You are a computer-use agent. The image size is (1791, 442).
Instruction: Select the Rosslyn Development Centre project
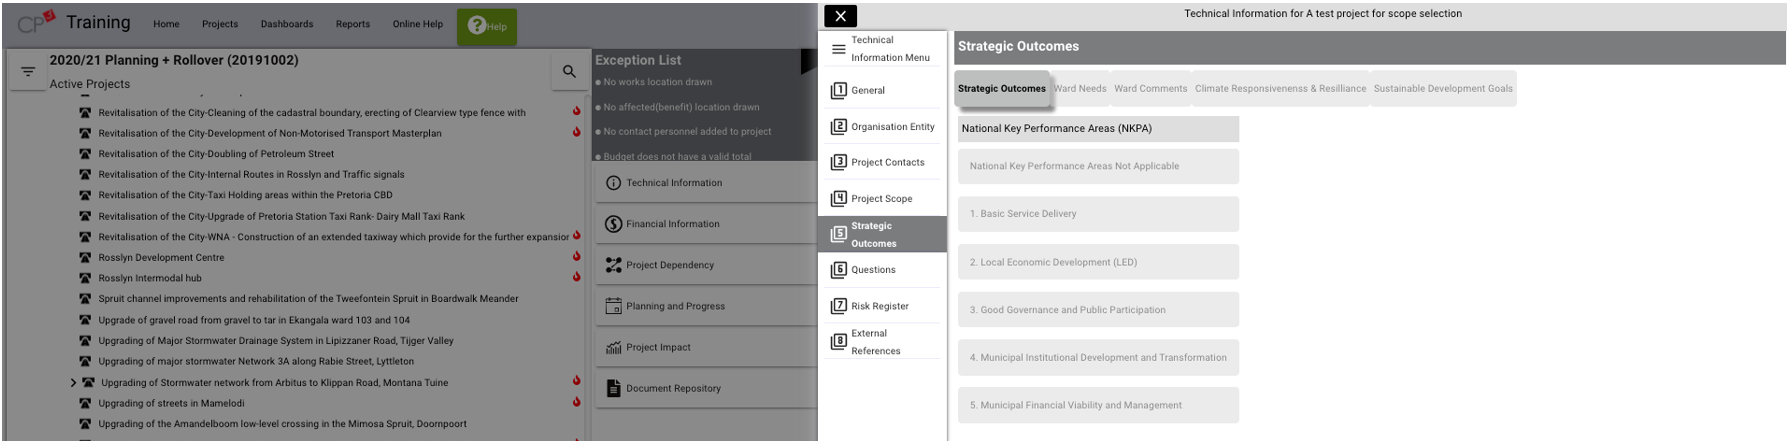[161, 257]
